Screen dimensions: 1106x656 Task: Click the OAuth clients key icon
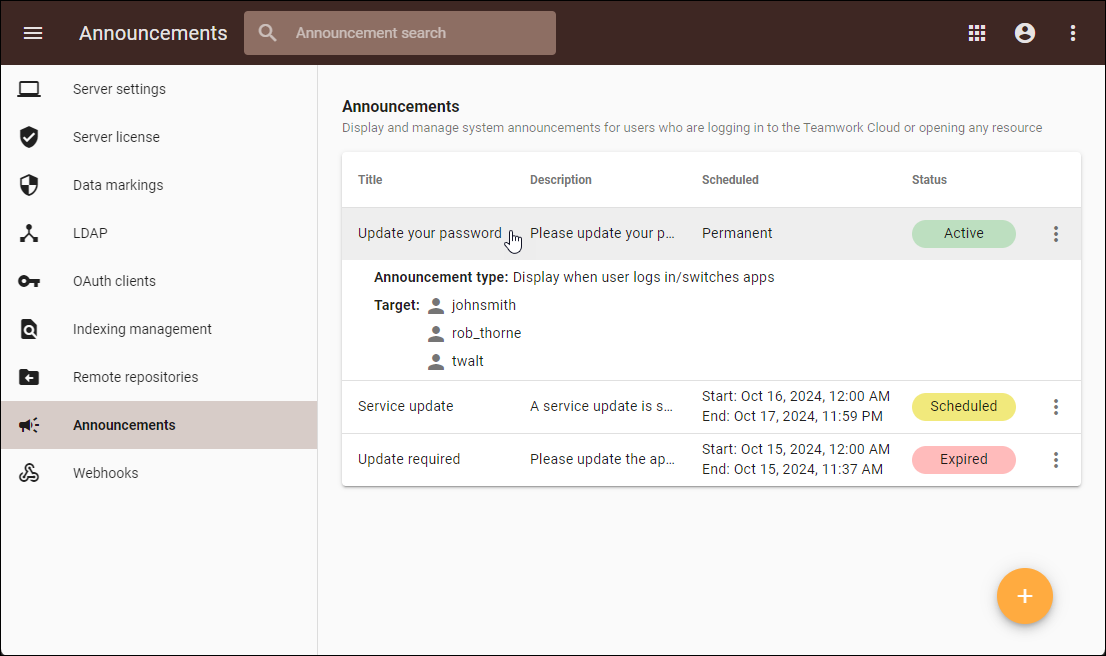click(x=29, y=281)
